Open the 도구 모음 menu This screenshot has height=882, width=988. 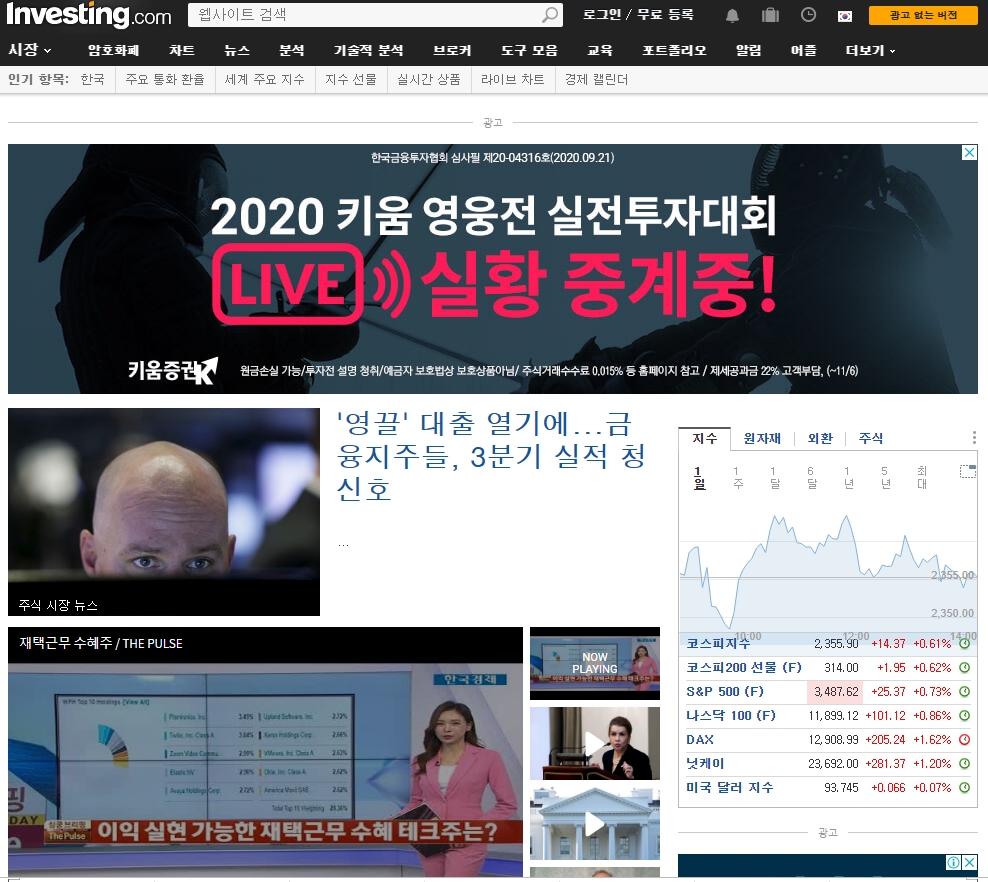click(529, 50)
